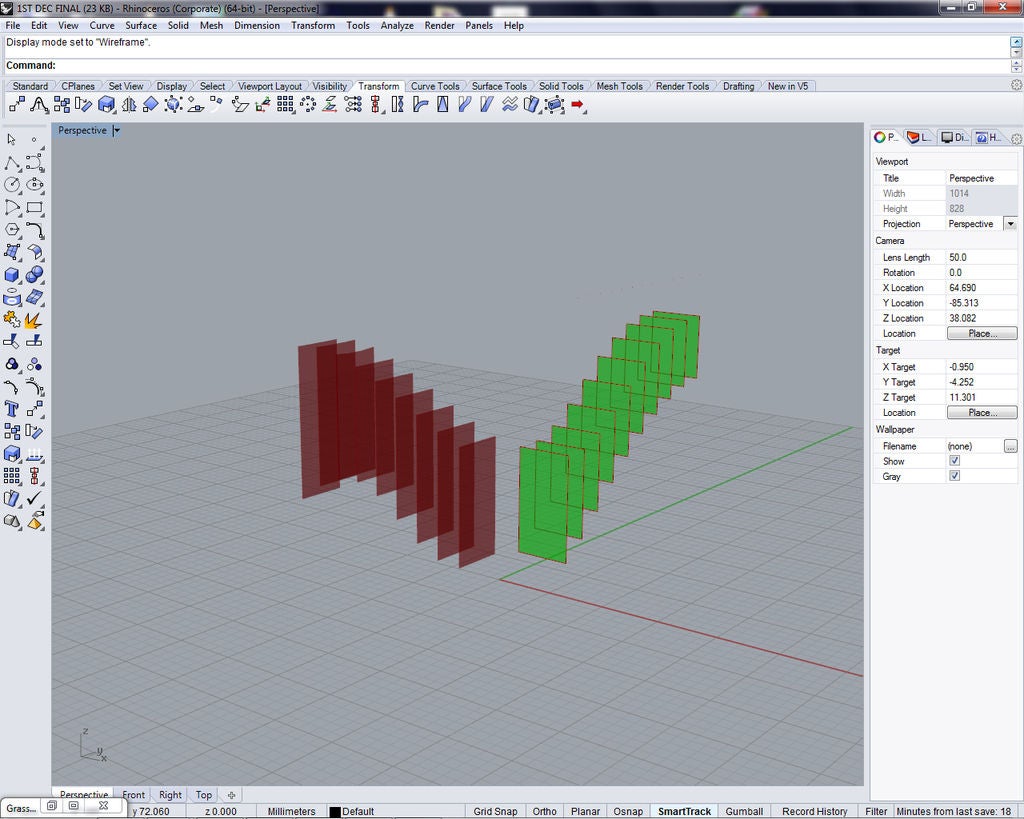Select the Text object tool
1024x819 pixels.
tap(11, 409)
